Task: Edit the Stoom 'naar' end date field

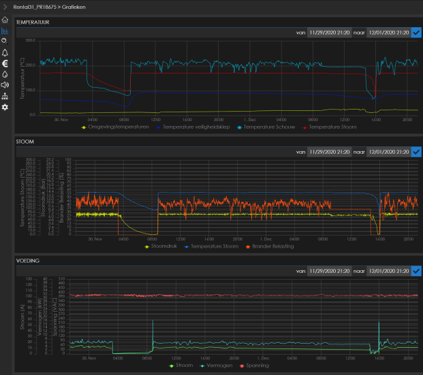Action: click(389, 152)
